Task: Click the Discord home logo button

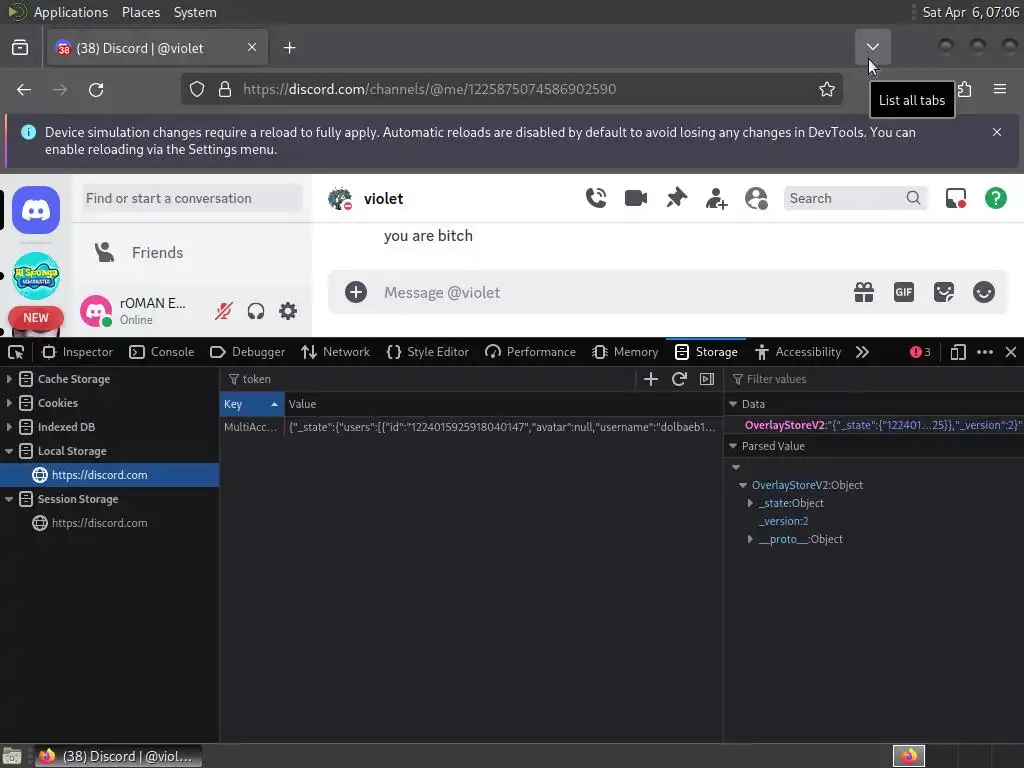Action: click(36, 210)
